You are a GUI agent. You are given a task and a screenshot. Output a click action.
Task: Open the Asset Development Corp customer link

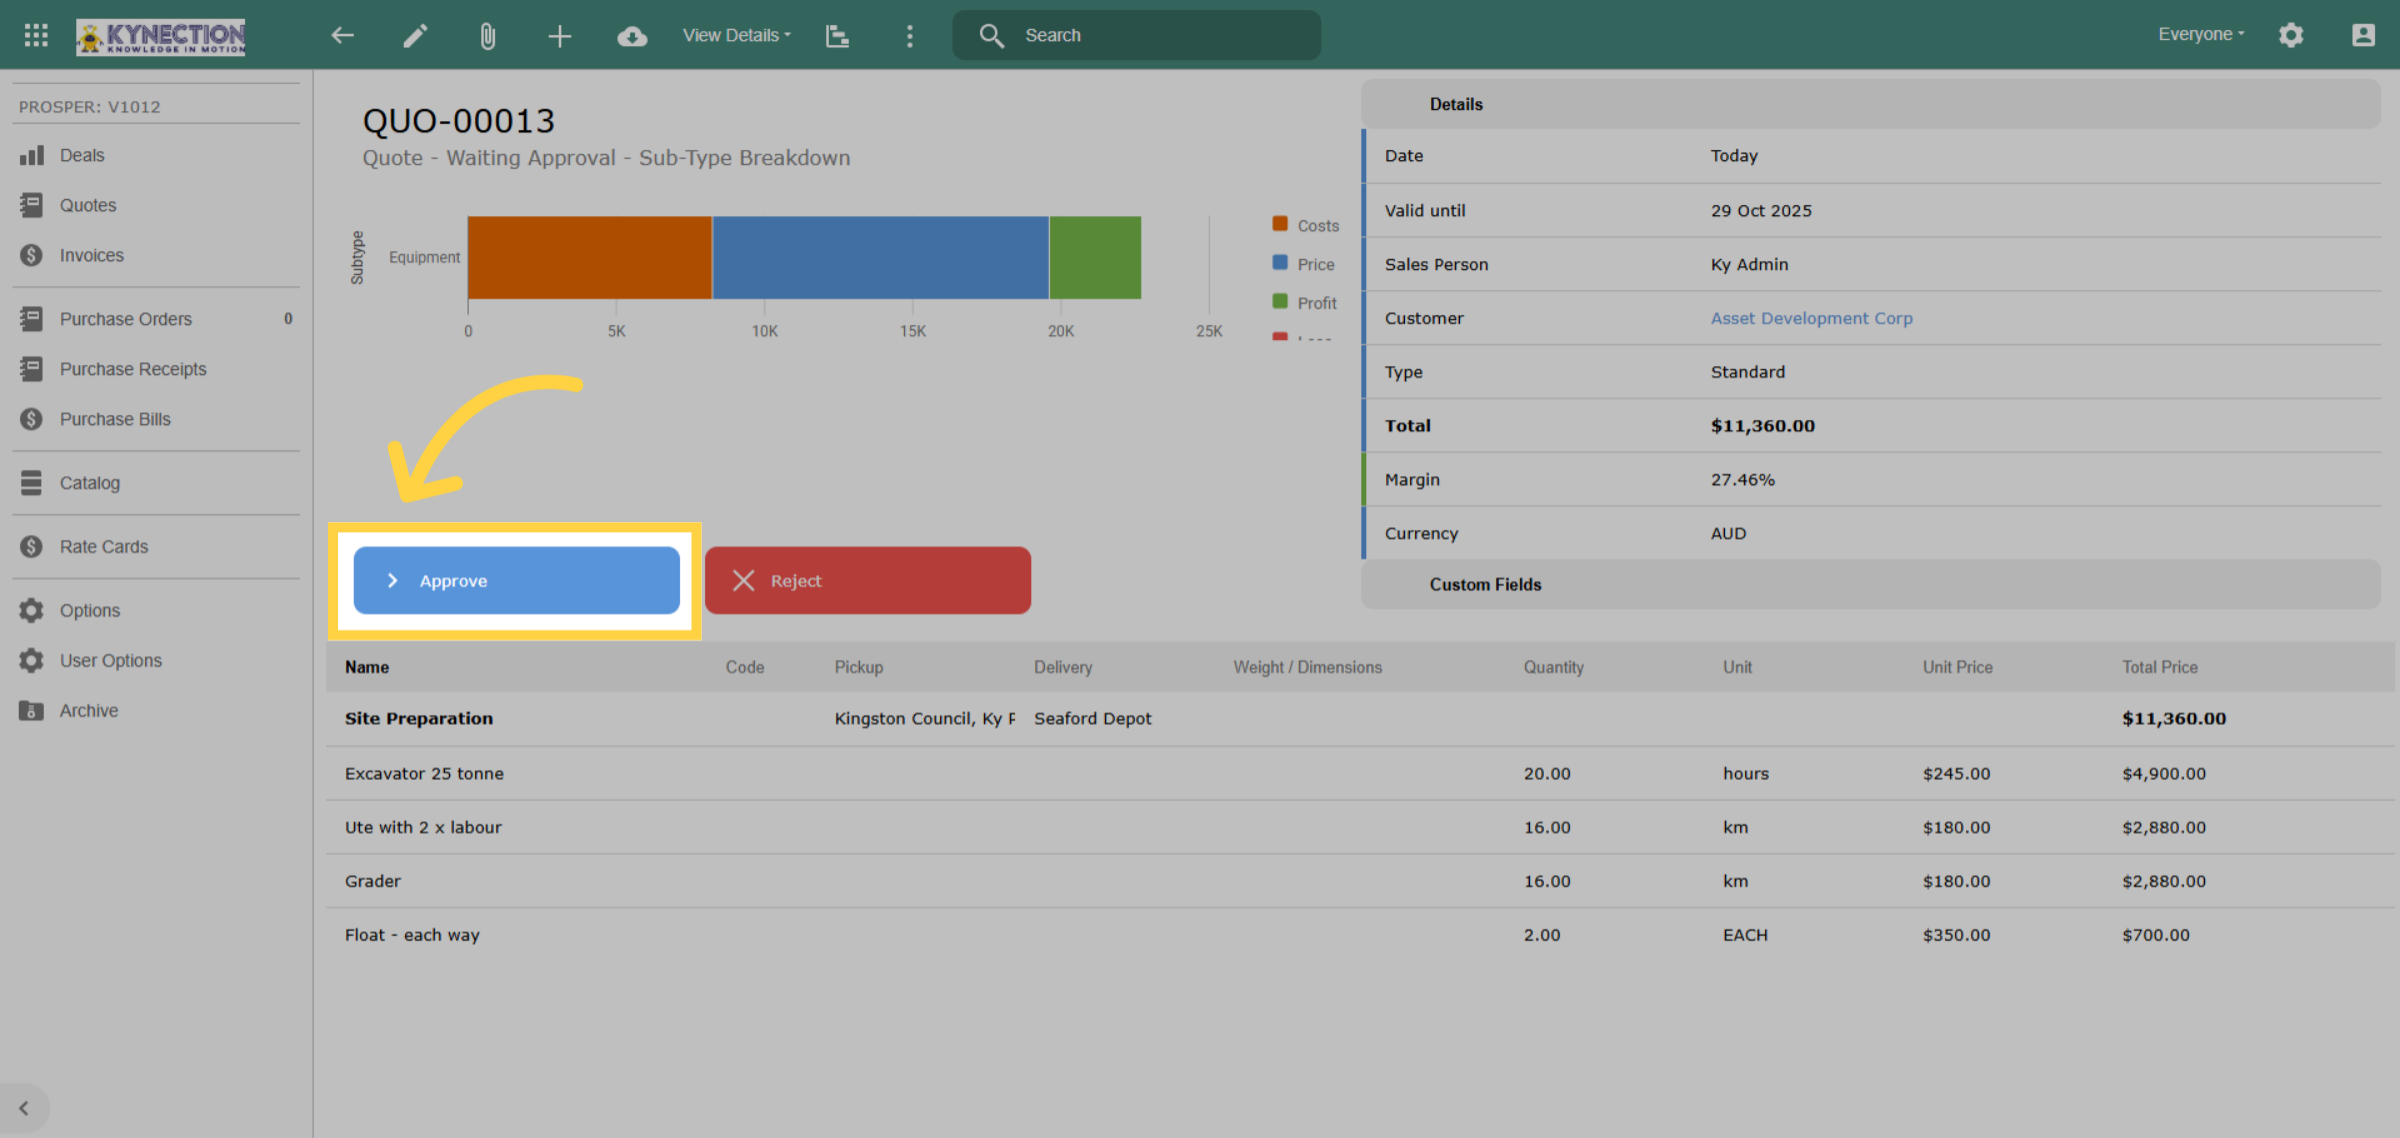pyautogui.click(x=1812, y=318)
